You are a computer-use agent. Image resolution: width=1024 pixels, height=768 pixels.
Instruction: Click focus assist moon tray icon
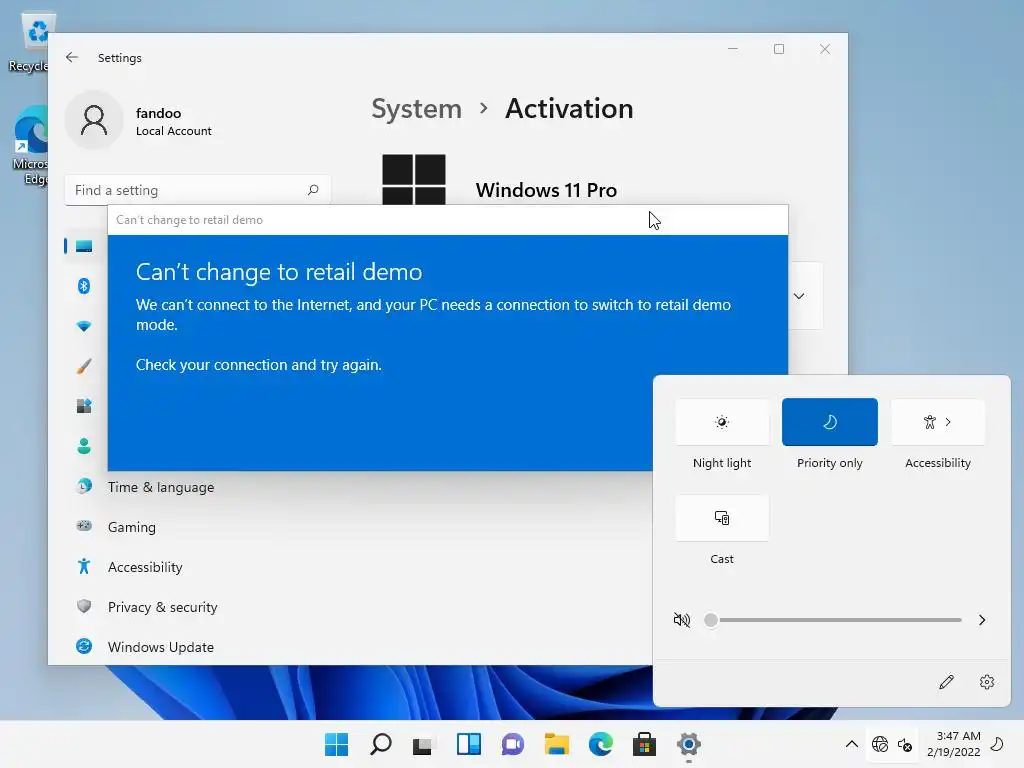pyautogui.click(x=997, y=743)
